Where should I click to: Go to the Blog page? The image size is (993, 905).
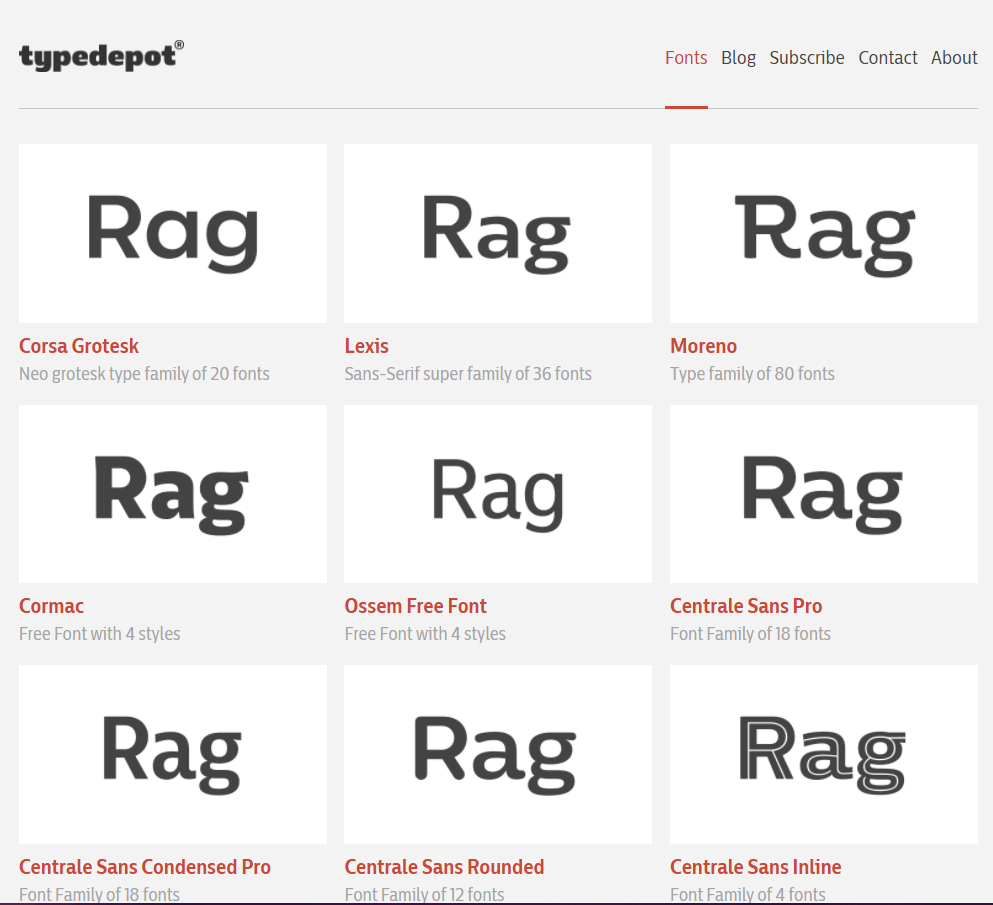pos(738,58)
